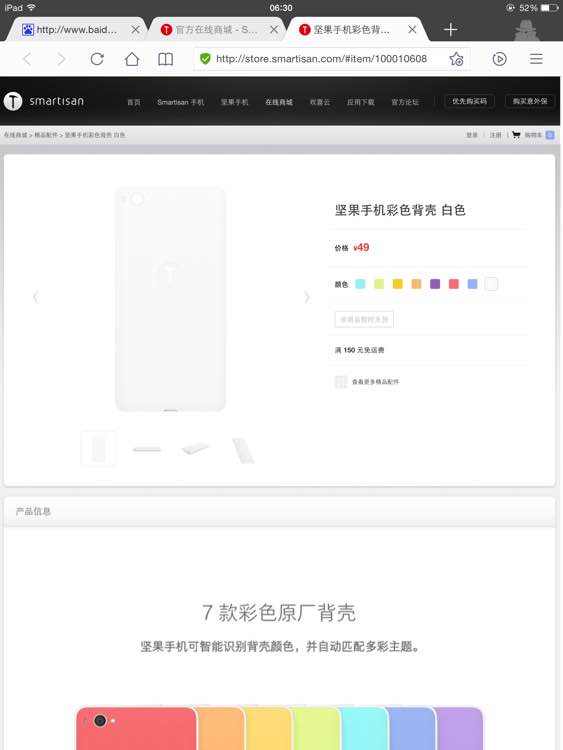563x750 pixels.
Task: Show next product image with right chevron
Action: (307, 297)
